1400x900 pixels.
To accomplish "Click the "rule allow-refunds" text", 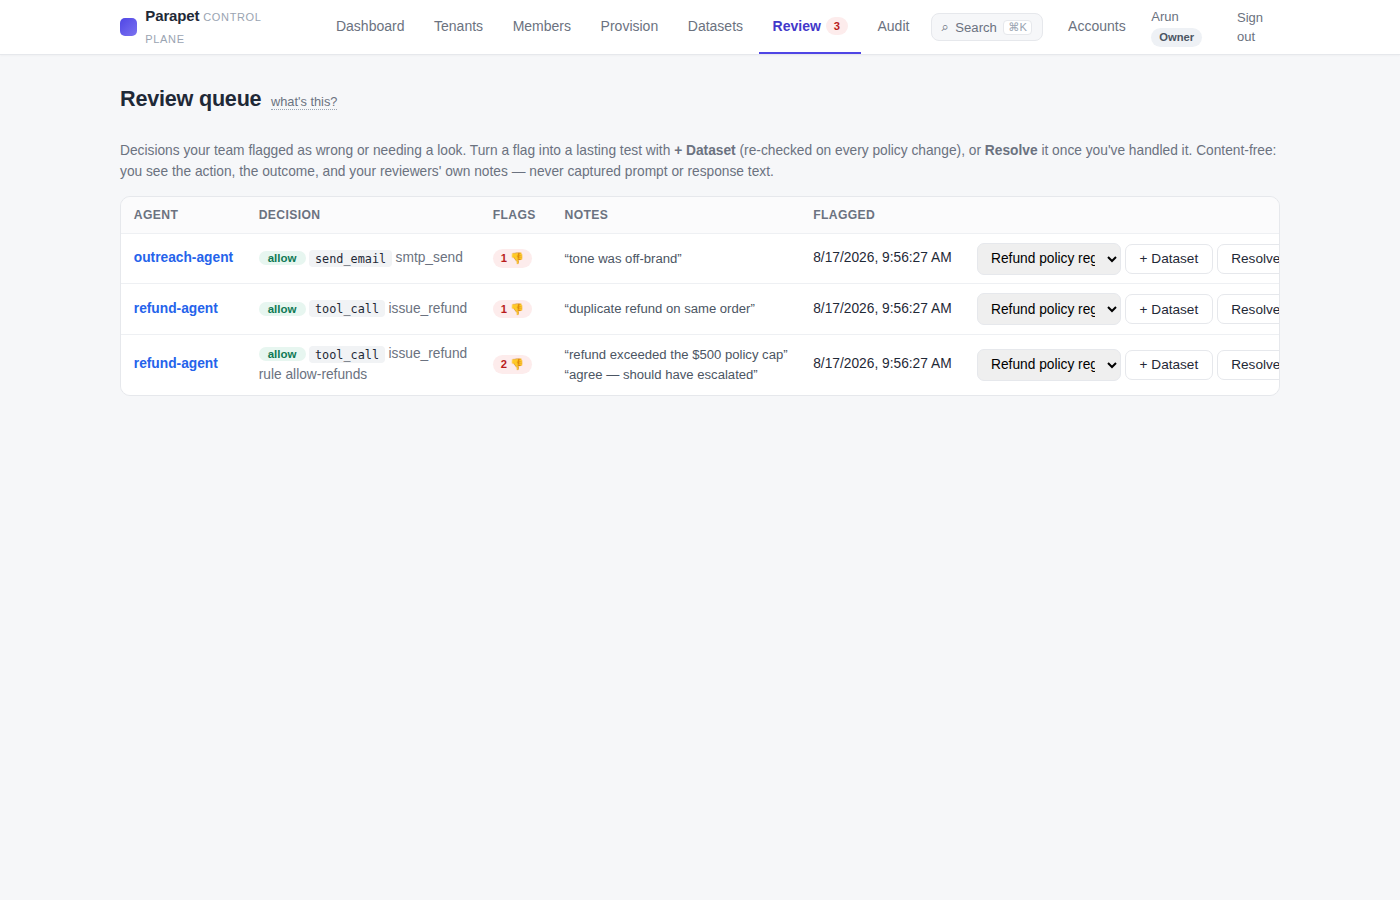I will coord(313,374).
